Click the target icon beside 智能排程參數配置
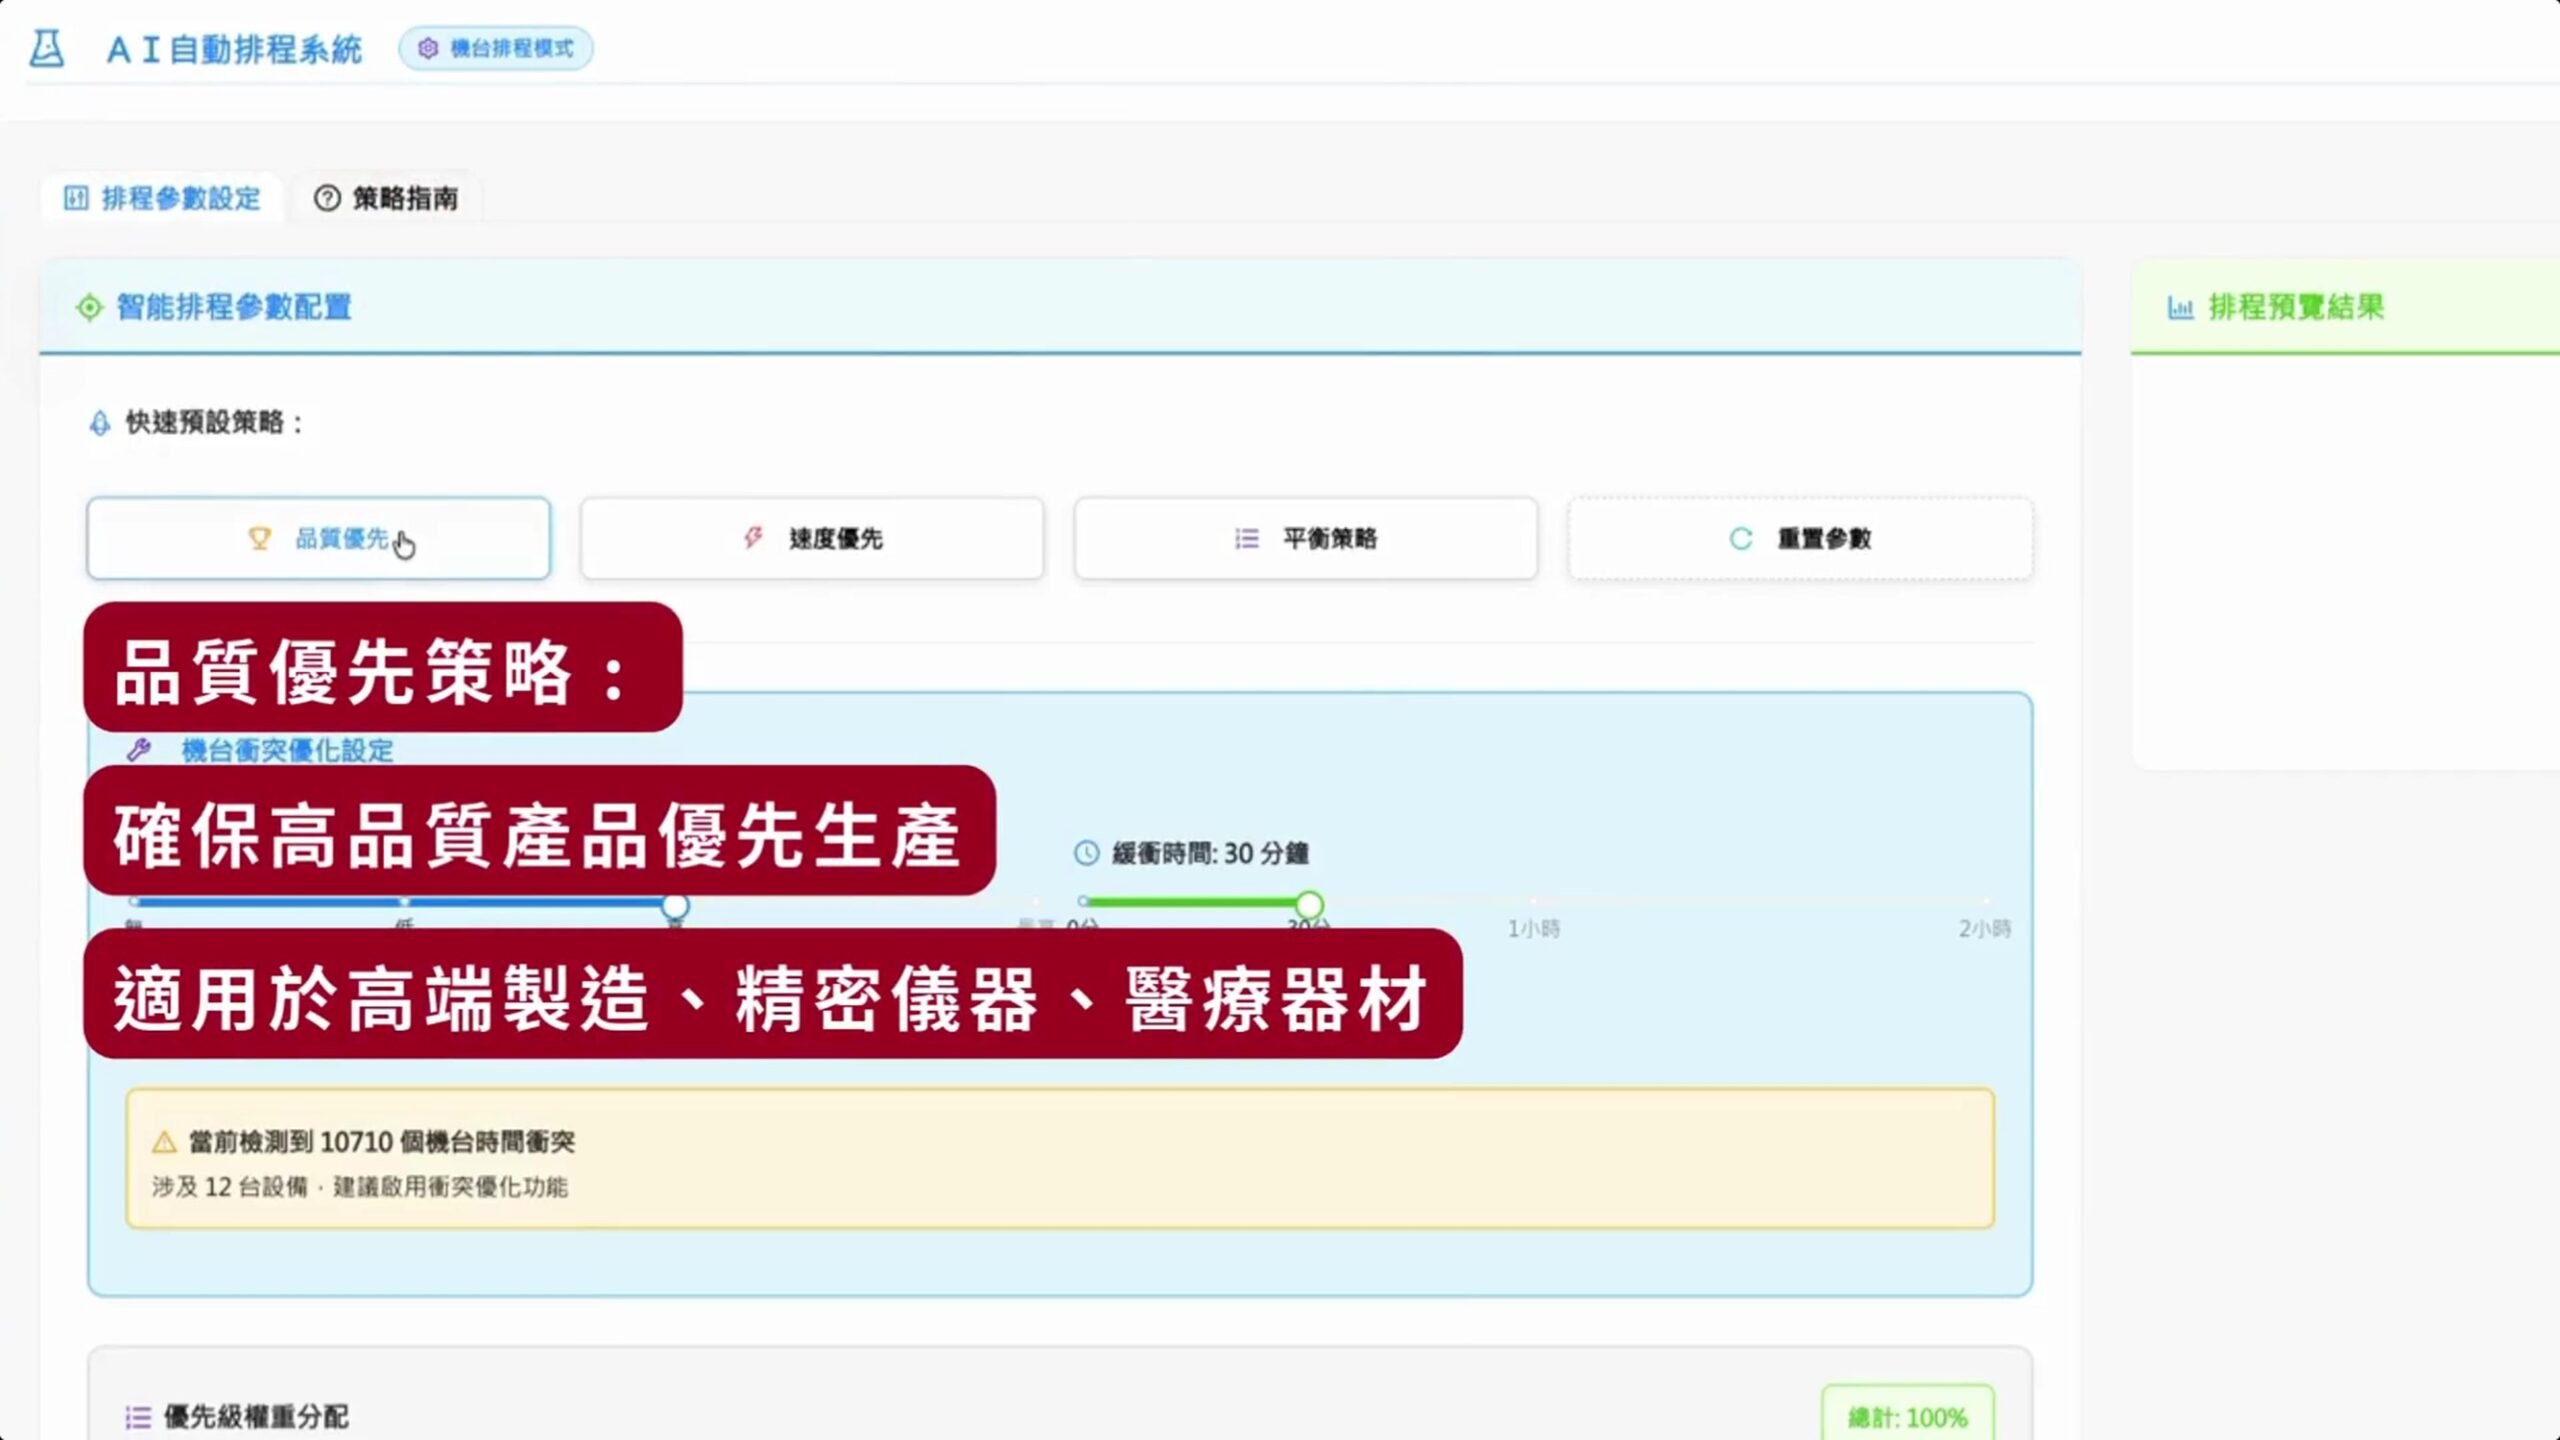The height and width of the screenshot is (1440, 2560). tap(89, 307)
